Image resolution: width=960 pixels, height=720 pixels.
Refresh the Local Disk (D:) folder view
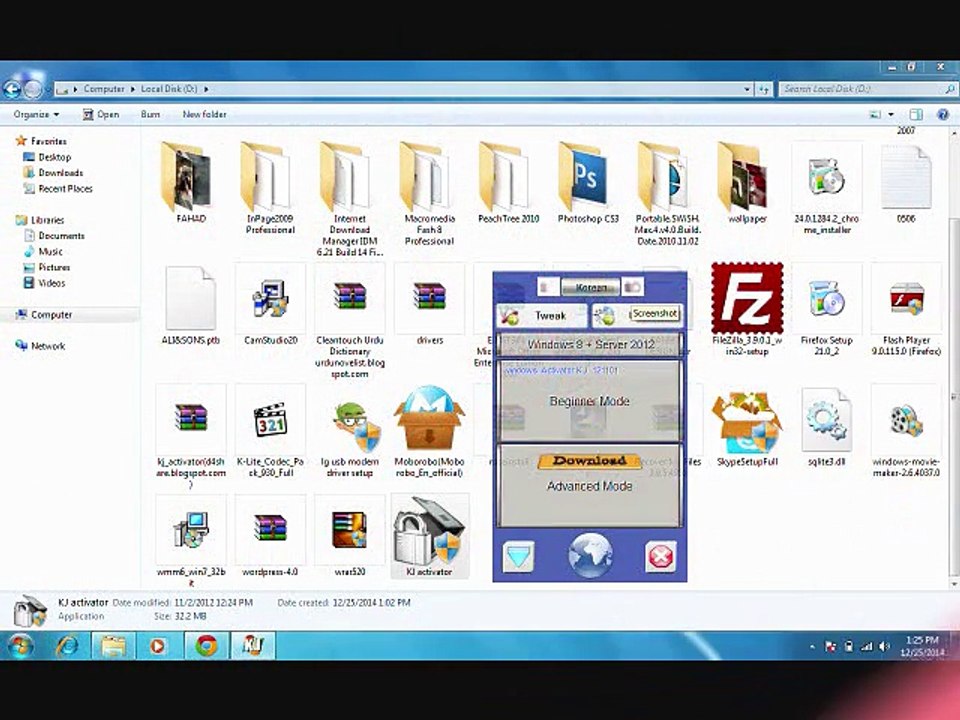pyautogui.click(x=763, y=89)
